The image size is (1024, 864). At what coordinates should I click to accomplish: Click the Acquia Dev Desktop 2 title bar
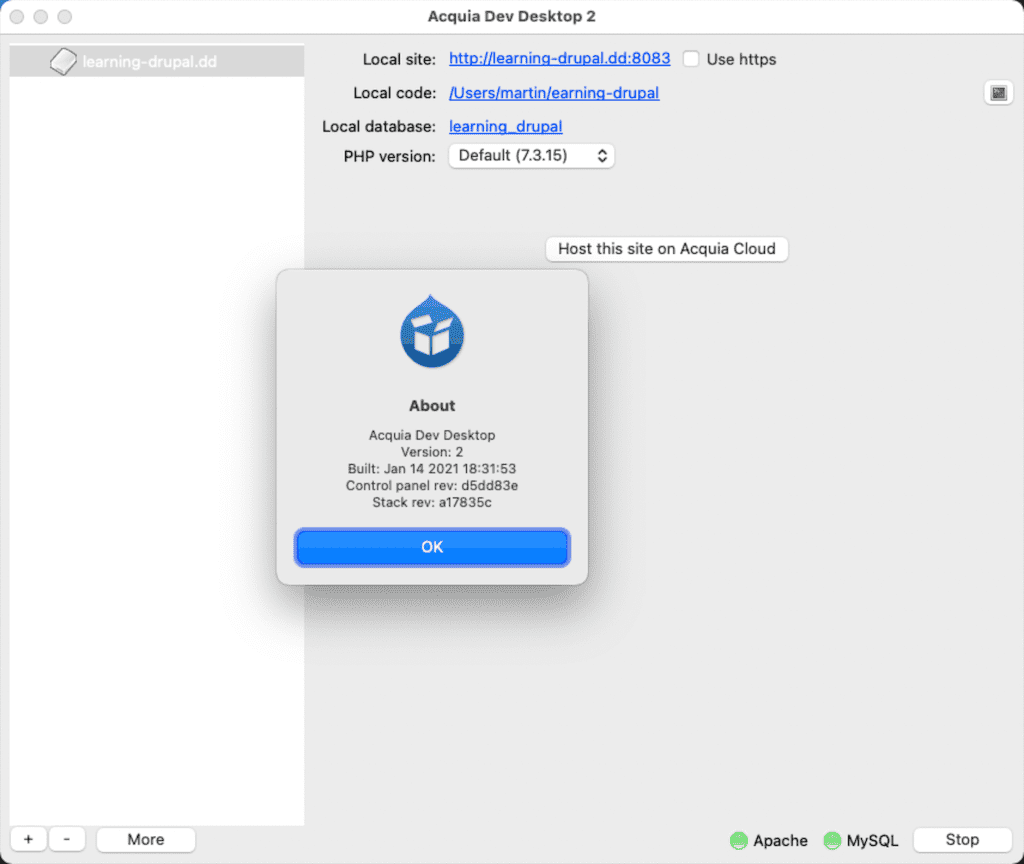tap(511, 16)
